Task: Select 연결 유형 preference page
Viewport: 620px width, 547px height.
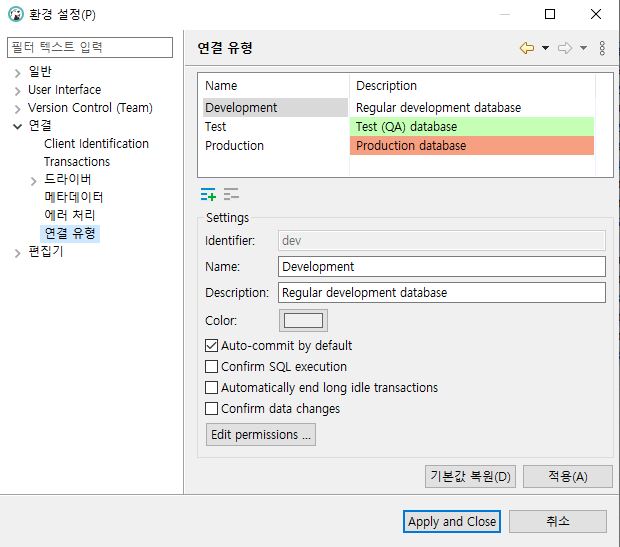Action: click(x=70, y=233)
